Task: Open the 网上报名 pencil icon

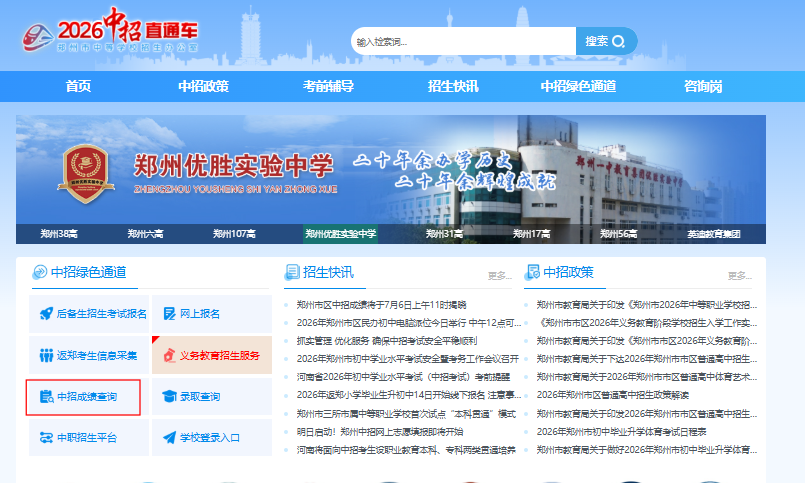Action: tap(169, 314)
